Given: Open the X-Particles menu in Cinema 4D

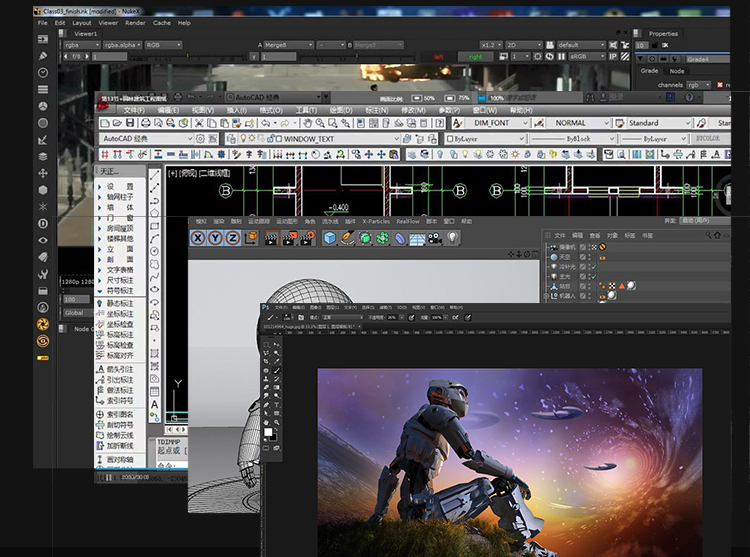Looking at the screenshot, I should coord(376,221).
